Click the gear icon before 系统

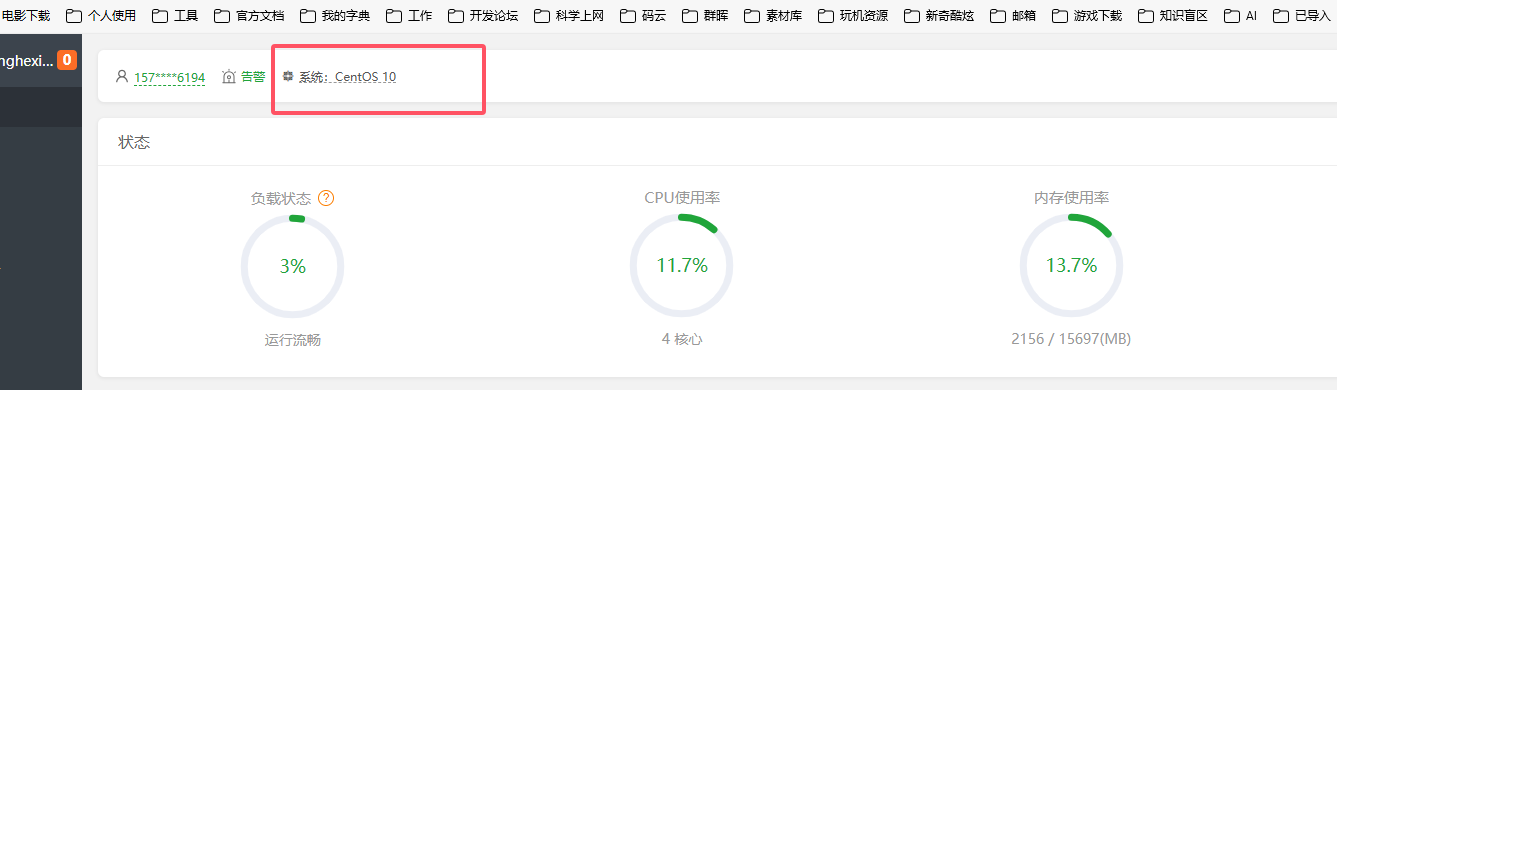click(288, 76)
